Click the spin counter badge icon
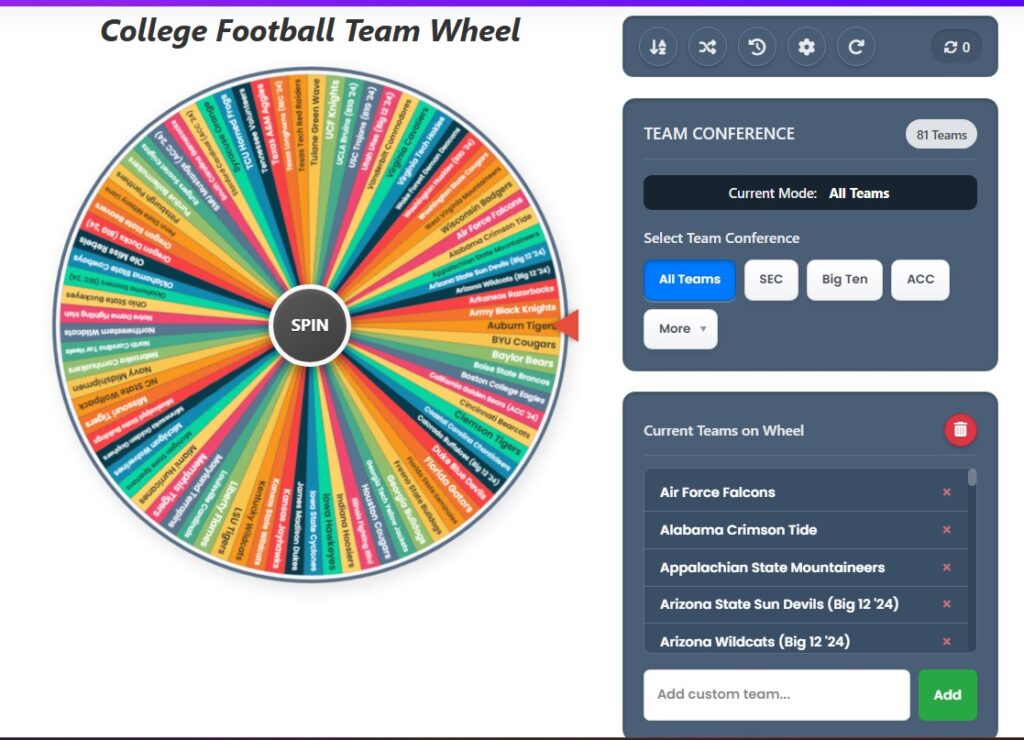 (x=955, y=46)
